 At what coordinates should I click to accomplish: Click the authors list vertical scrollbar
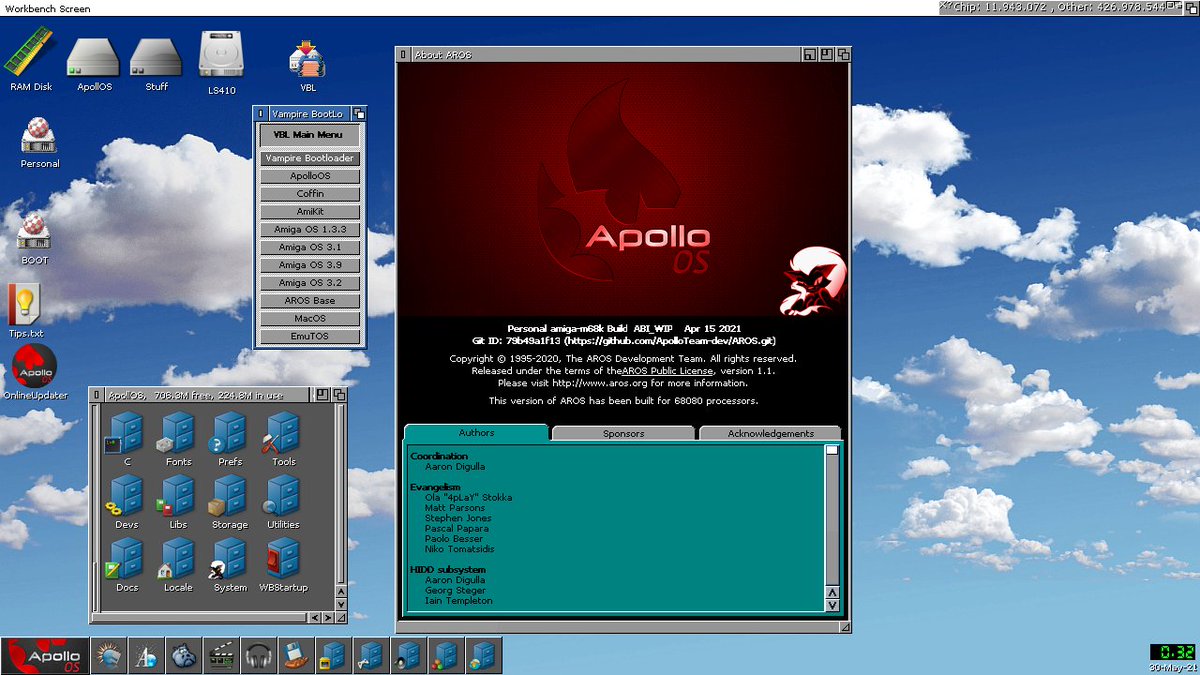[x=832, y=514]
